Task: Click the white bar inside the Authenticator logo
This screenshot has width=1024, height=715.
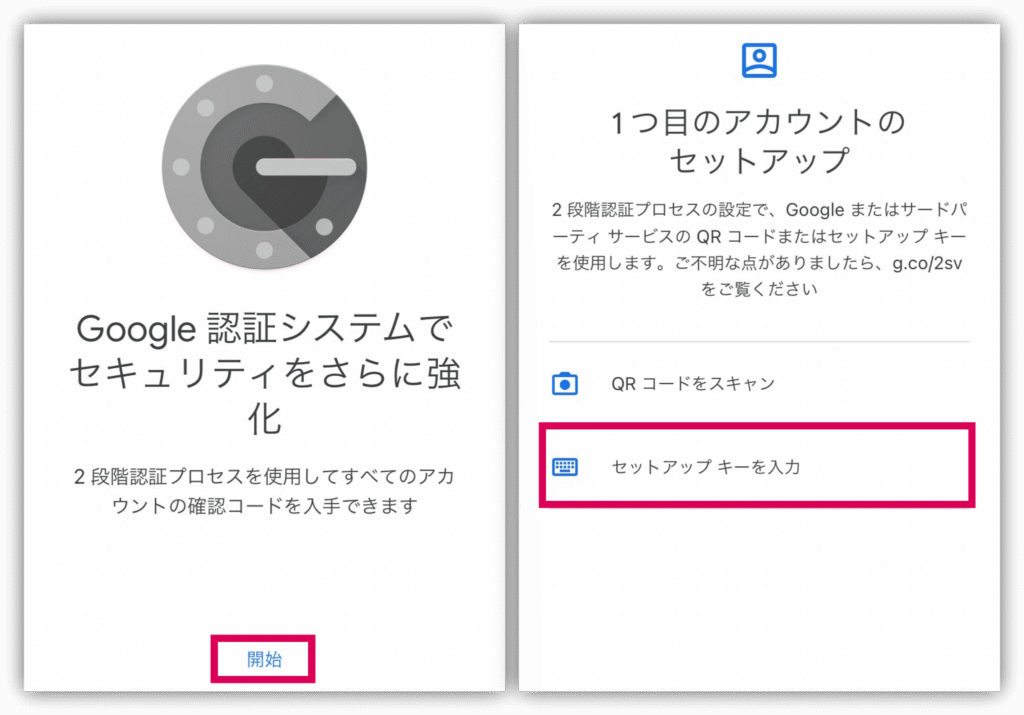Action: click(306, 167)
